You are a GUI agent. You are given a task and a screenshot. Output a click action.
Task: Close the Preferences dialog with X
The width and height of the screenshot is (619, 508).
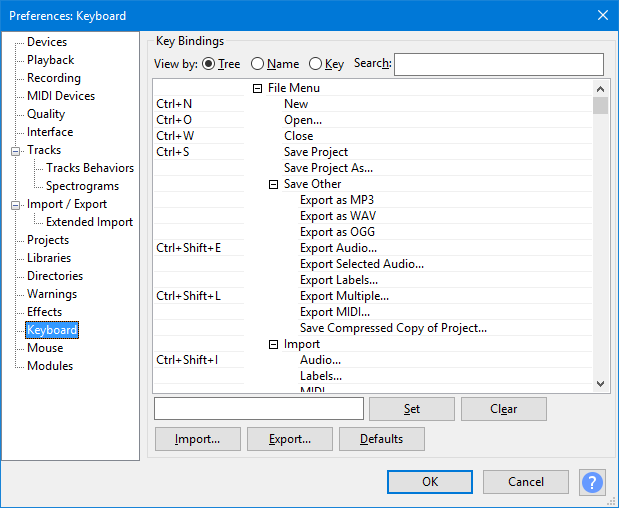[602, 15]
